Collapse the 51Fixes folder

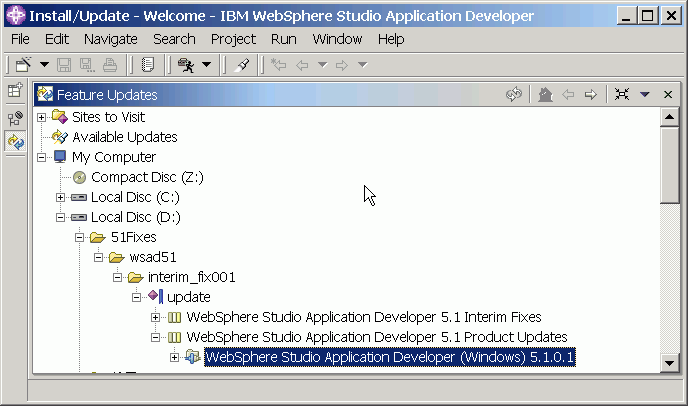pyautogui.click(x=79, y=237)
